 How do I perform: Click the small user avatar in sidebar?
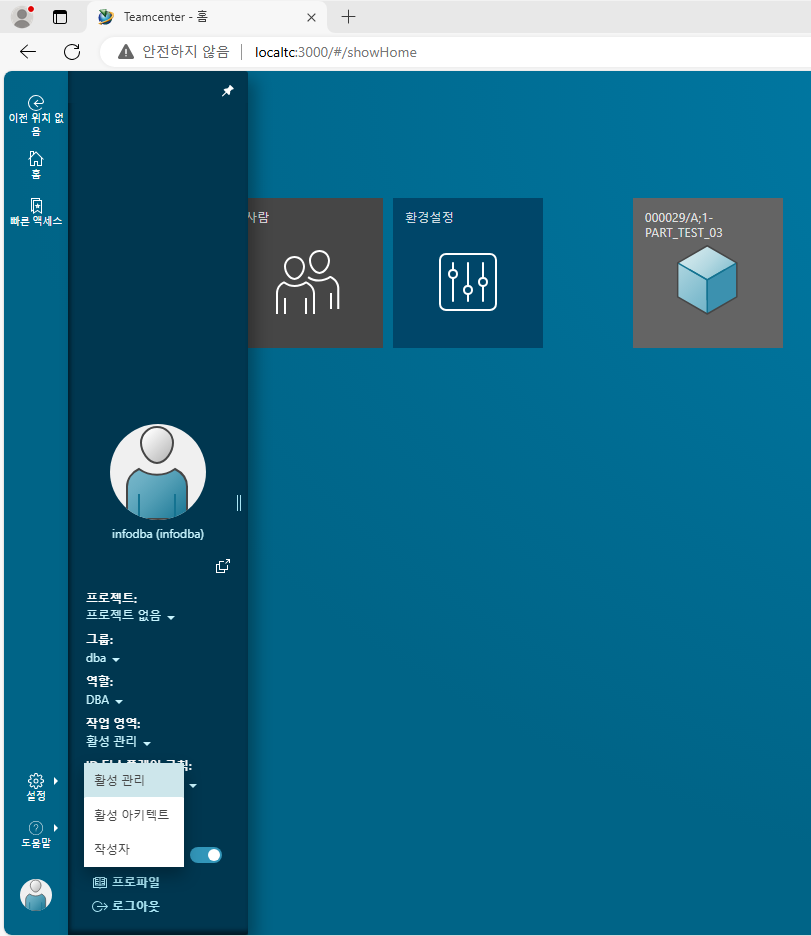36,894
